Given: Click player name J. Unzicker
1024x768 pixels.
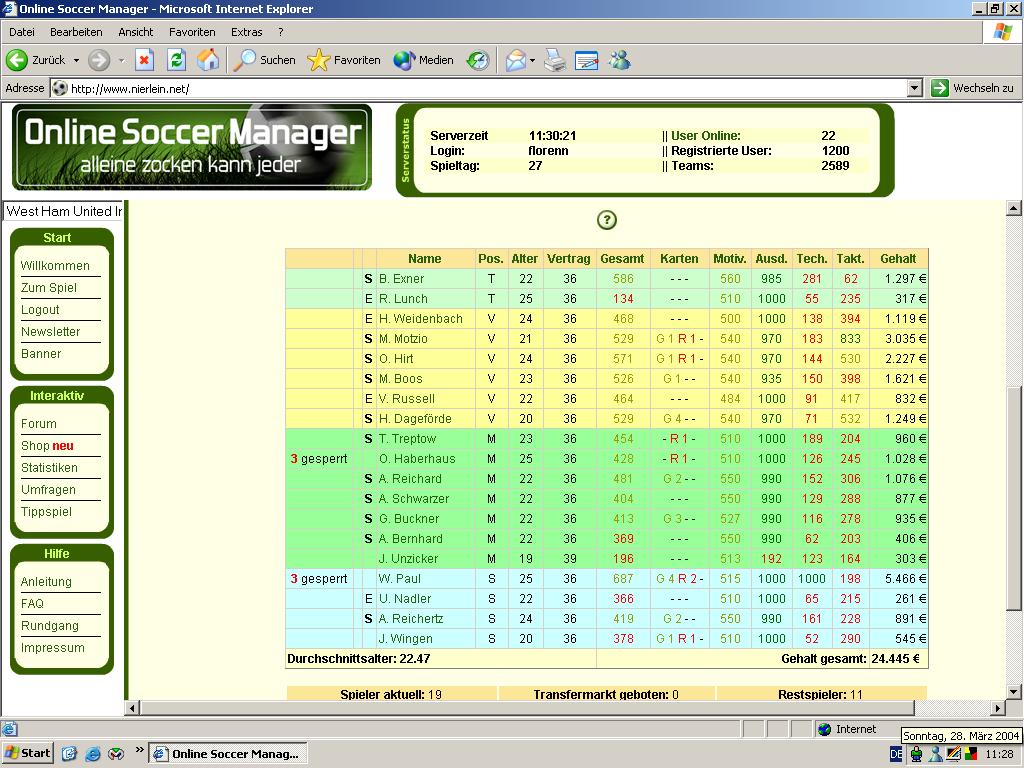Looking at the screenshot, I should 408,559.
